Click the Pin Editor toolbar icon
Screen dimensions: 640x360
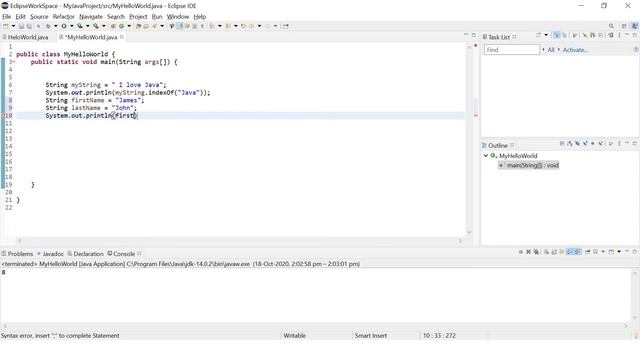pos(286,26)
